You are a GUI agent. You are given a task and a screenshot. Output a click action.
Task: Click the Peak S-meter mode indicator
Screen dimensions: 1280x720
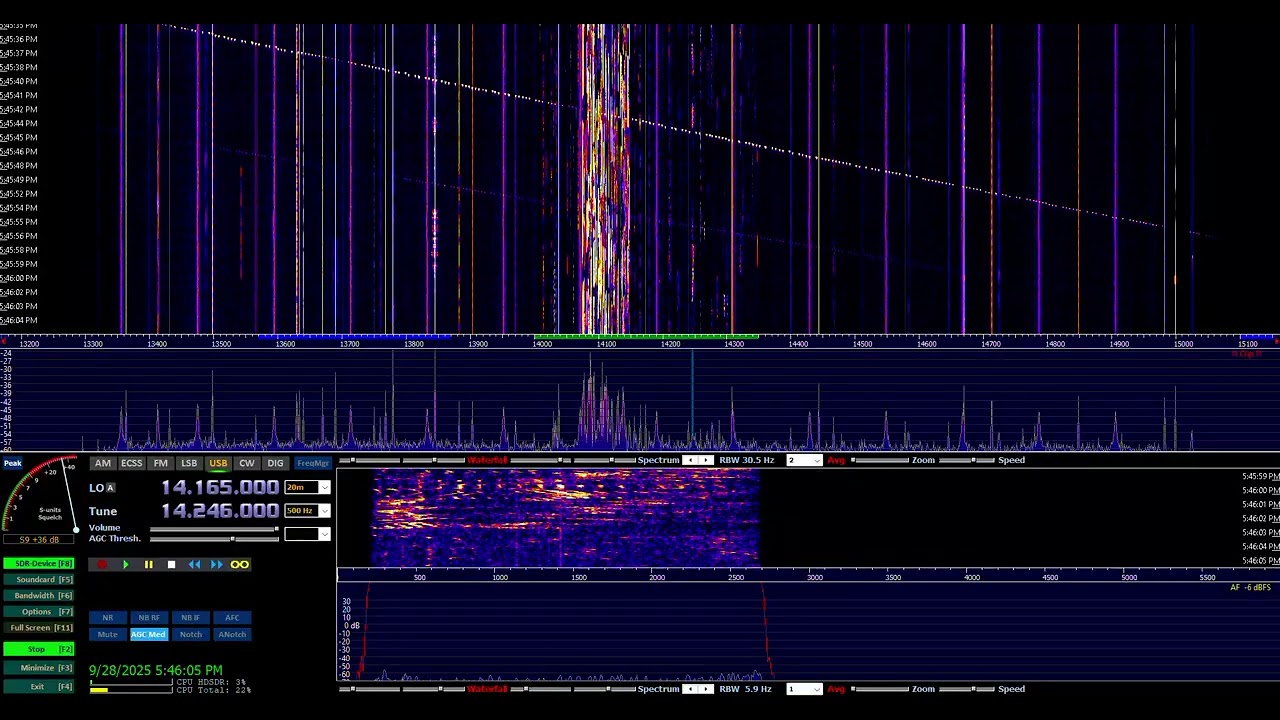coord(12,463)
